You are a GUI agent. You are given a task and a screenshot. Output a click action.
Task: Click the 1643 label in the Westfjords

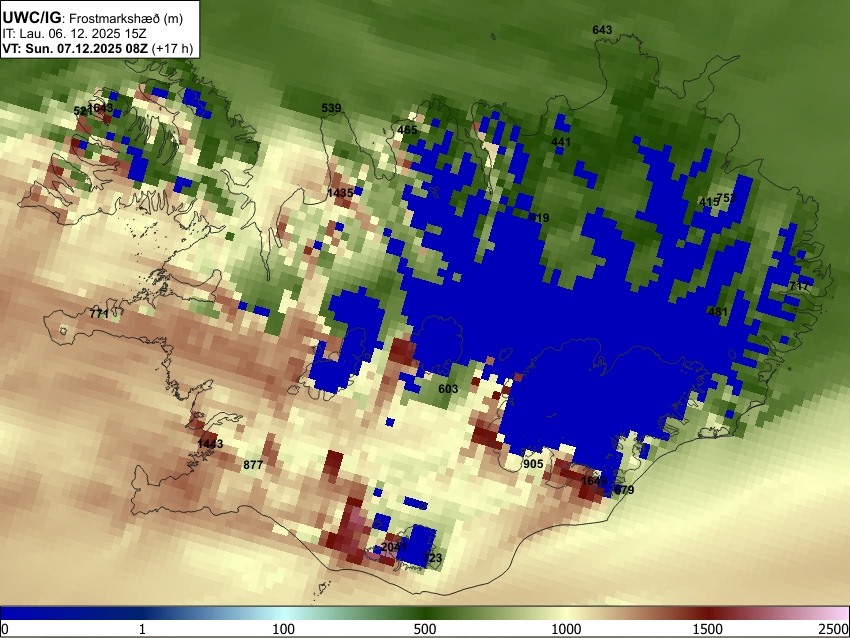point(101,108)
